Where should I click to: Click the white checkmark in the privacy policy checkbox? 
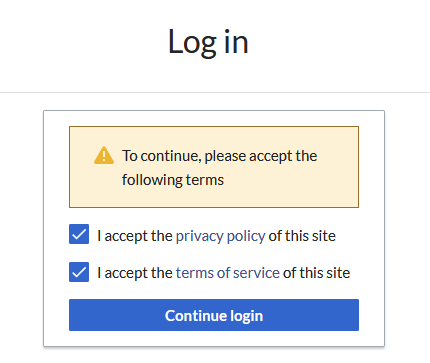[x=79, y=234]
